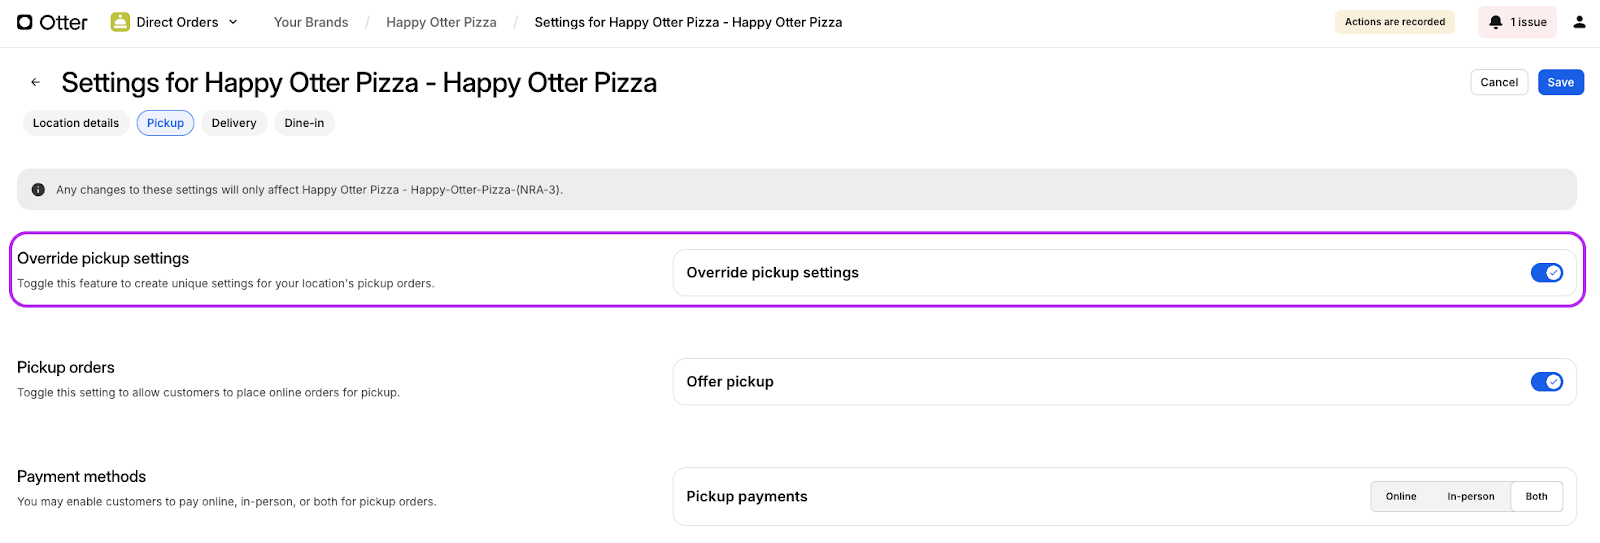Choose In-person pickup payments option
The image size is (1600, 543).
click(x=1470, y=497)
